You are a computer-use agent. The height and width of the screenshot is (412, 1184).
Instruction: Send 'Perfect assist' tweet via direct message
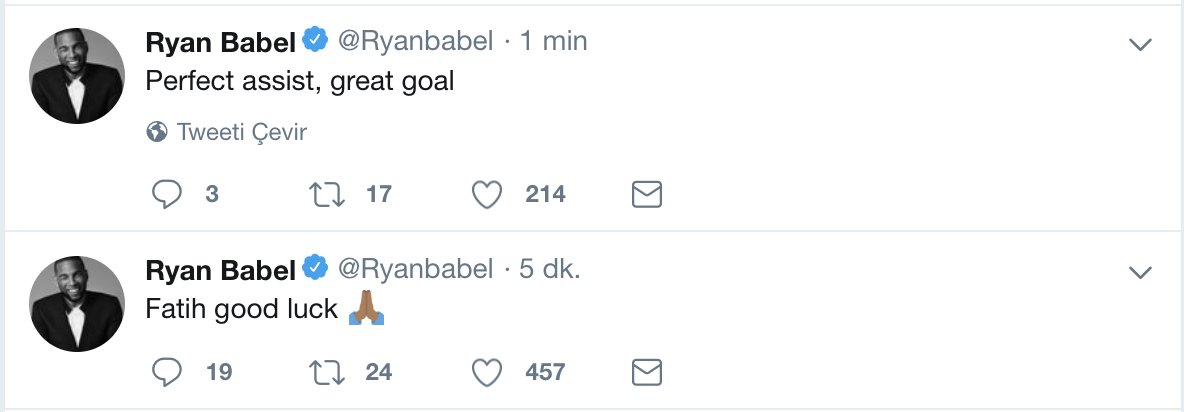tap(647, 194)
